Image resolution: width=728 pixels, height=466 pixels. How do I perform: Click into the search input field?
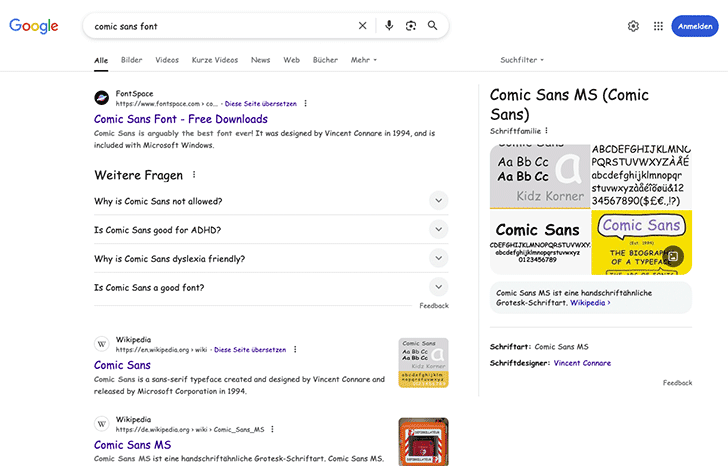click(x=223, y=26)
